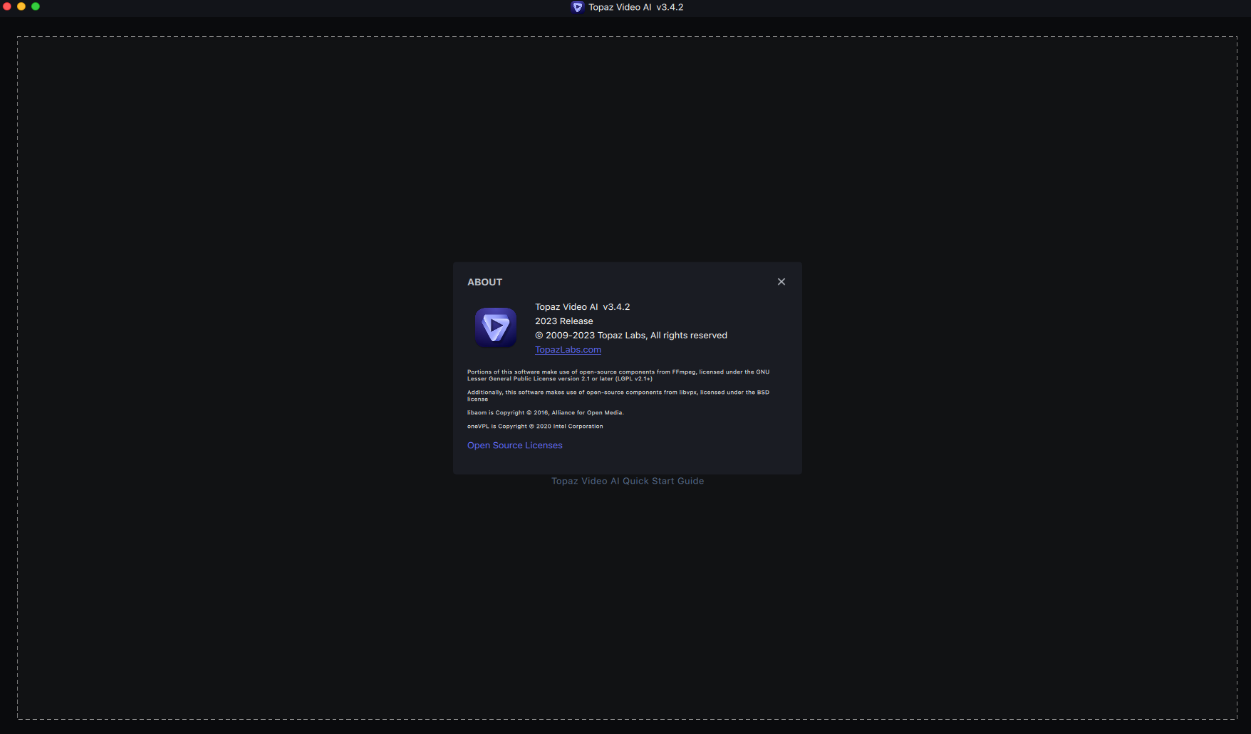The height and width of the screenshot is (734, 1251).
Task: Open Topaz Video AI Quick Start Guide
Action: (627, 481)
